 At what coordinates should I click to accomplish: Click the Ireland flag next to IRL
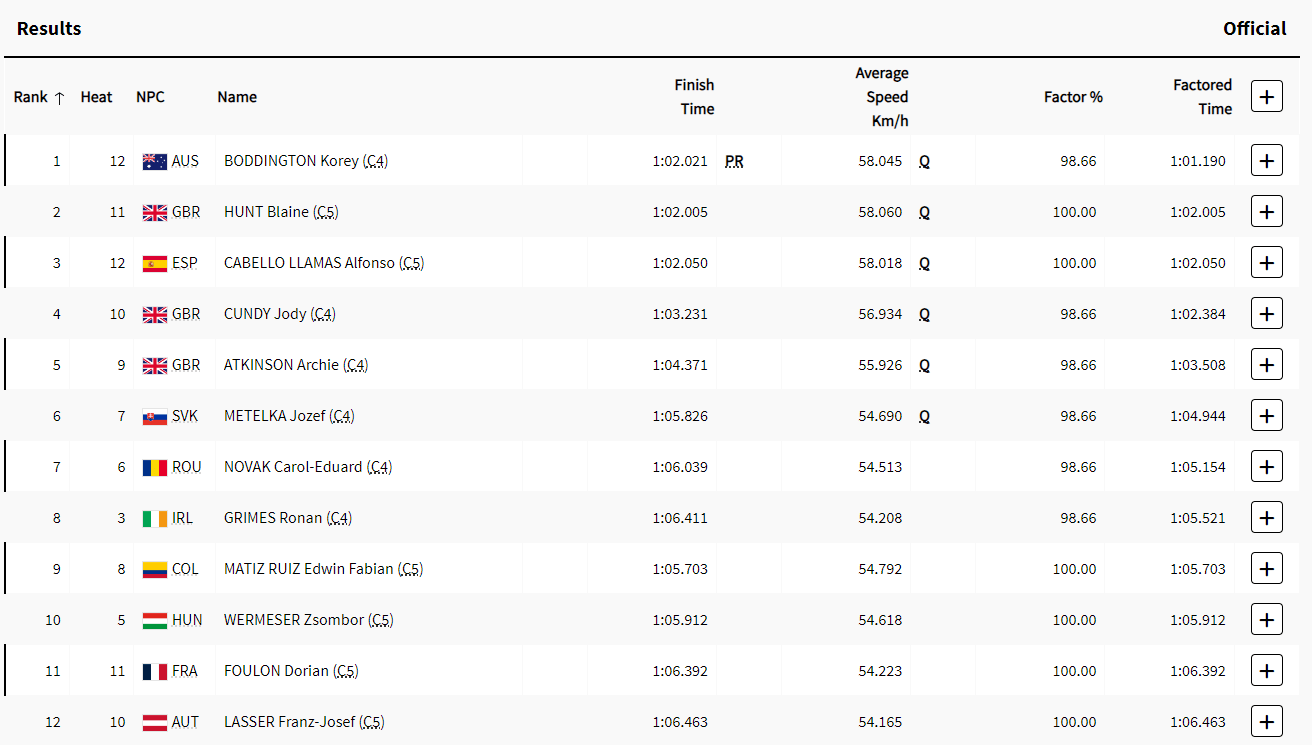(155, 518)
